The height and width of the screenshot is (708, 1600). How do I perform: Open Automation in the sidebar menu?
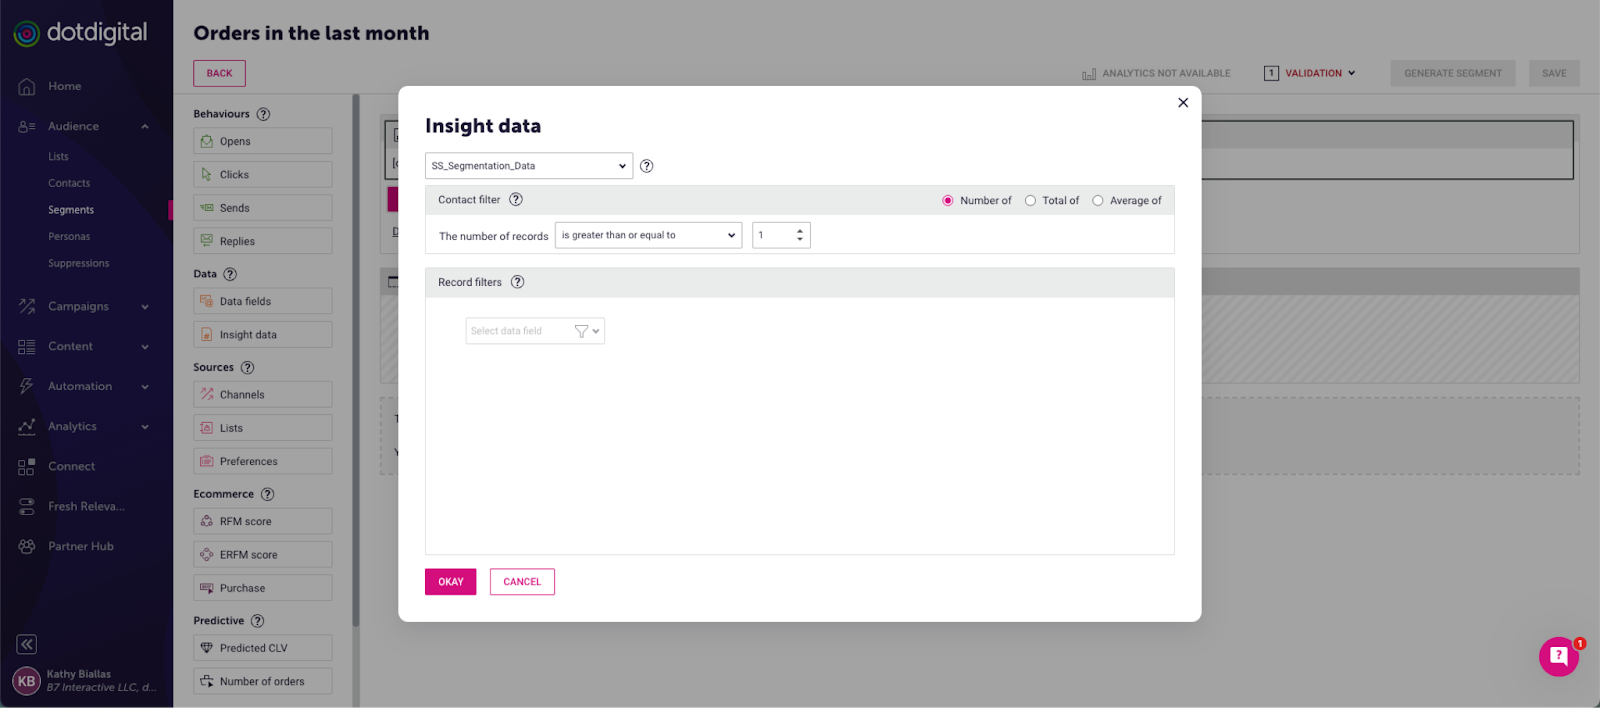(x=80, y=386)
